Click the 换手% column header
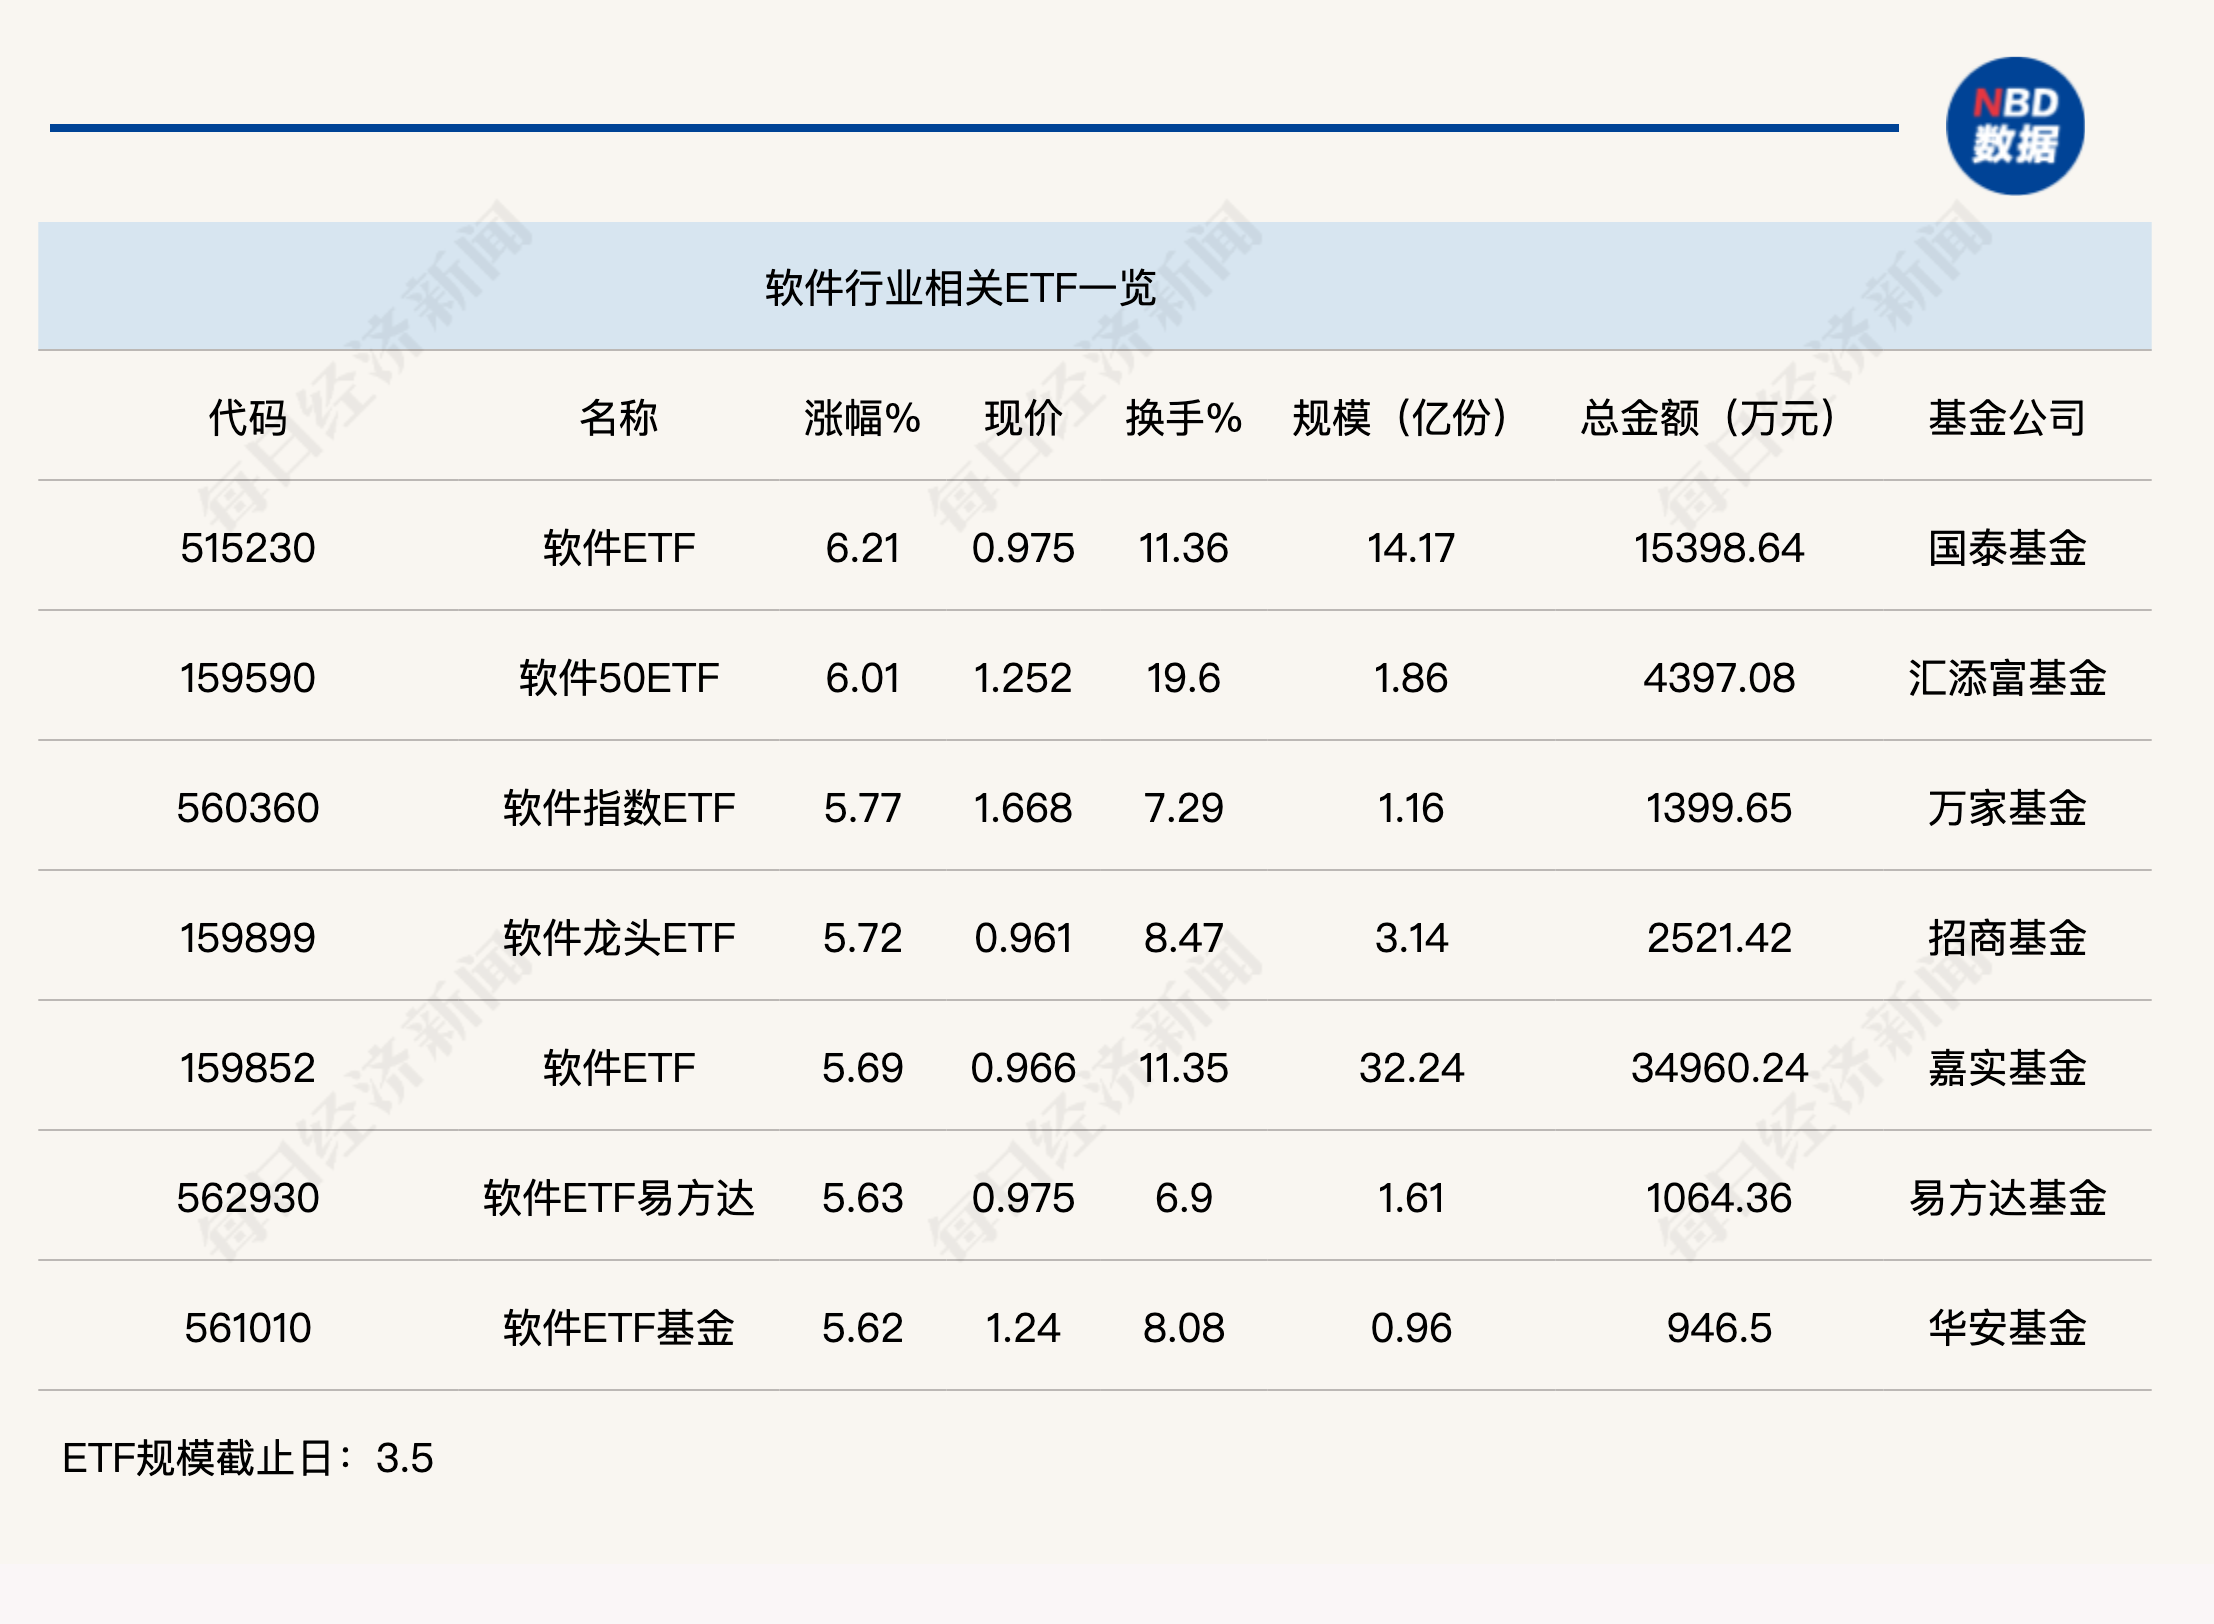The height and width of the screenshot is (1624, 2214). pos(1183,417)
